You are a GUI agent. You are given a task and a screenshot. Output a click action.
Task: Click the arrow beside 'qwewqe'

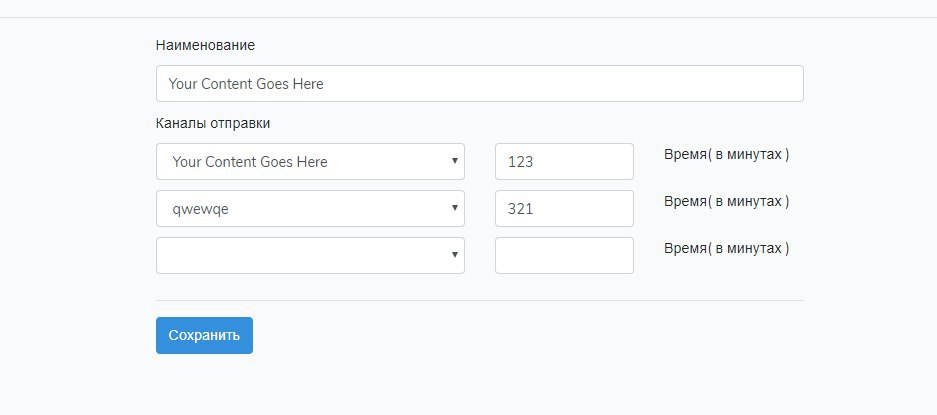(455, 208)
